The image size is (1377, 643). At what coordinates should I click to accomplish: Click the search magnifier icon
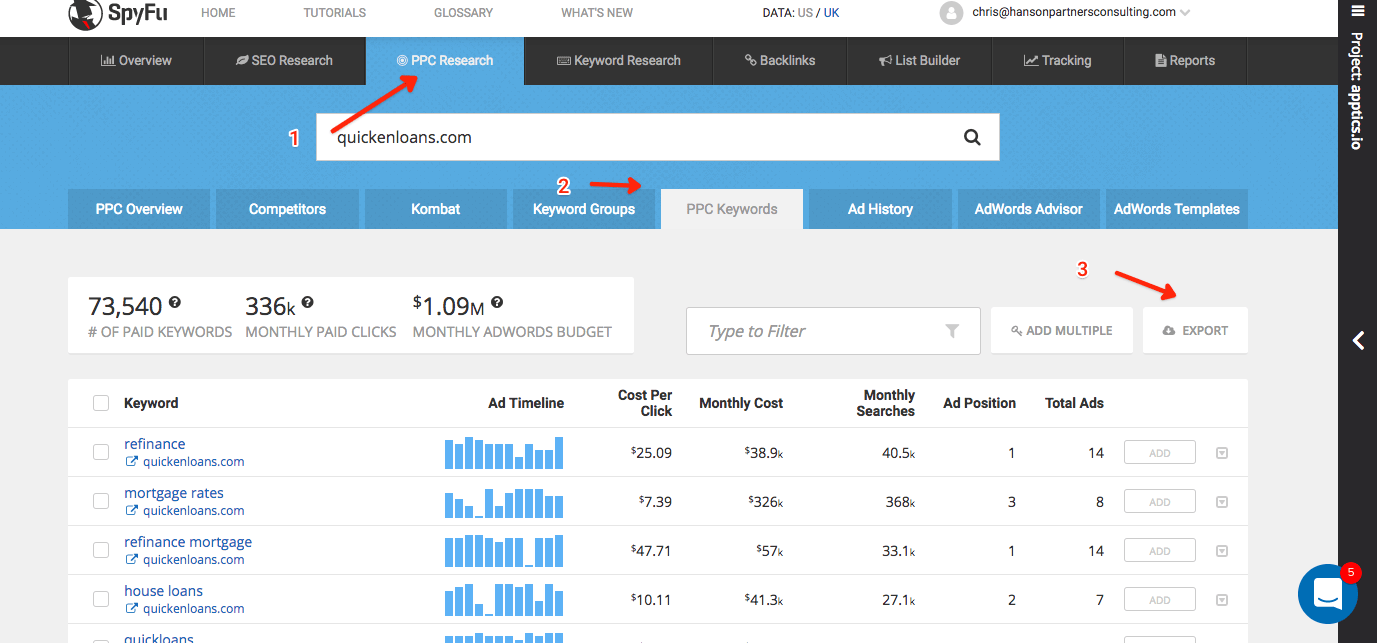tap(972, 138)
